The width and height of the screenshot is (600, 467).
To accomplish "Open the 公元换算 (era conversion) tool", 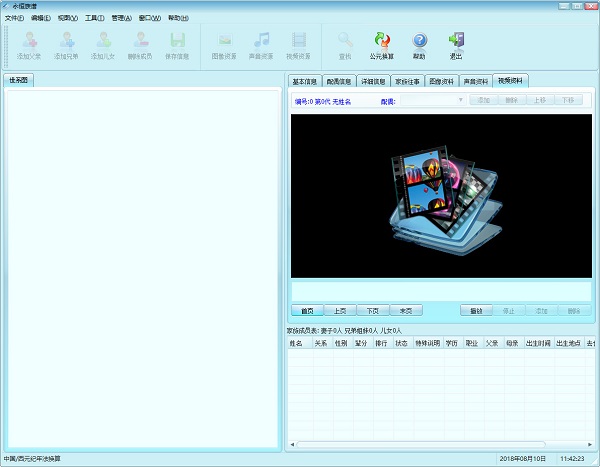I will [x=381, y=44].
